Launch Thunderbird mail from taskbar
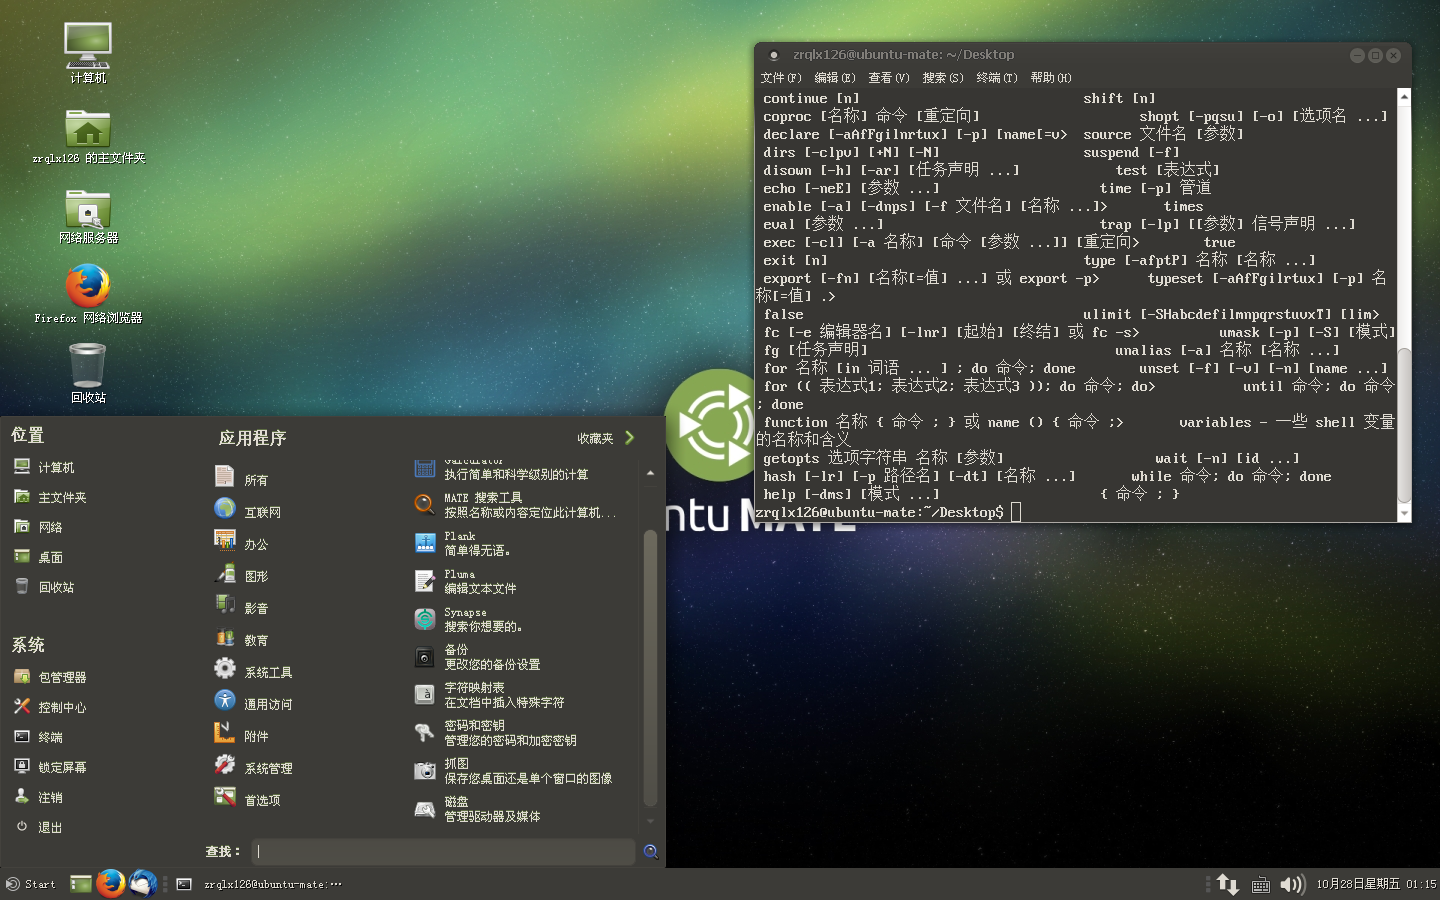This screenshot has height=900, width=1440. tap(143, 884)
